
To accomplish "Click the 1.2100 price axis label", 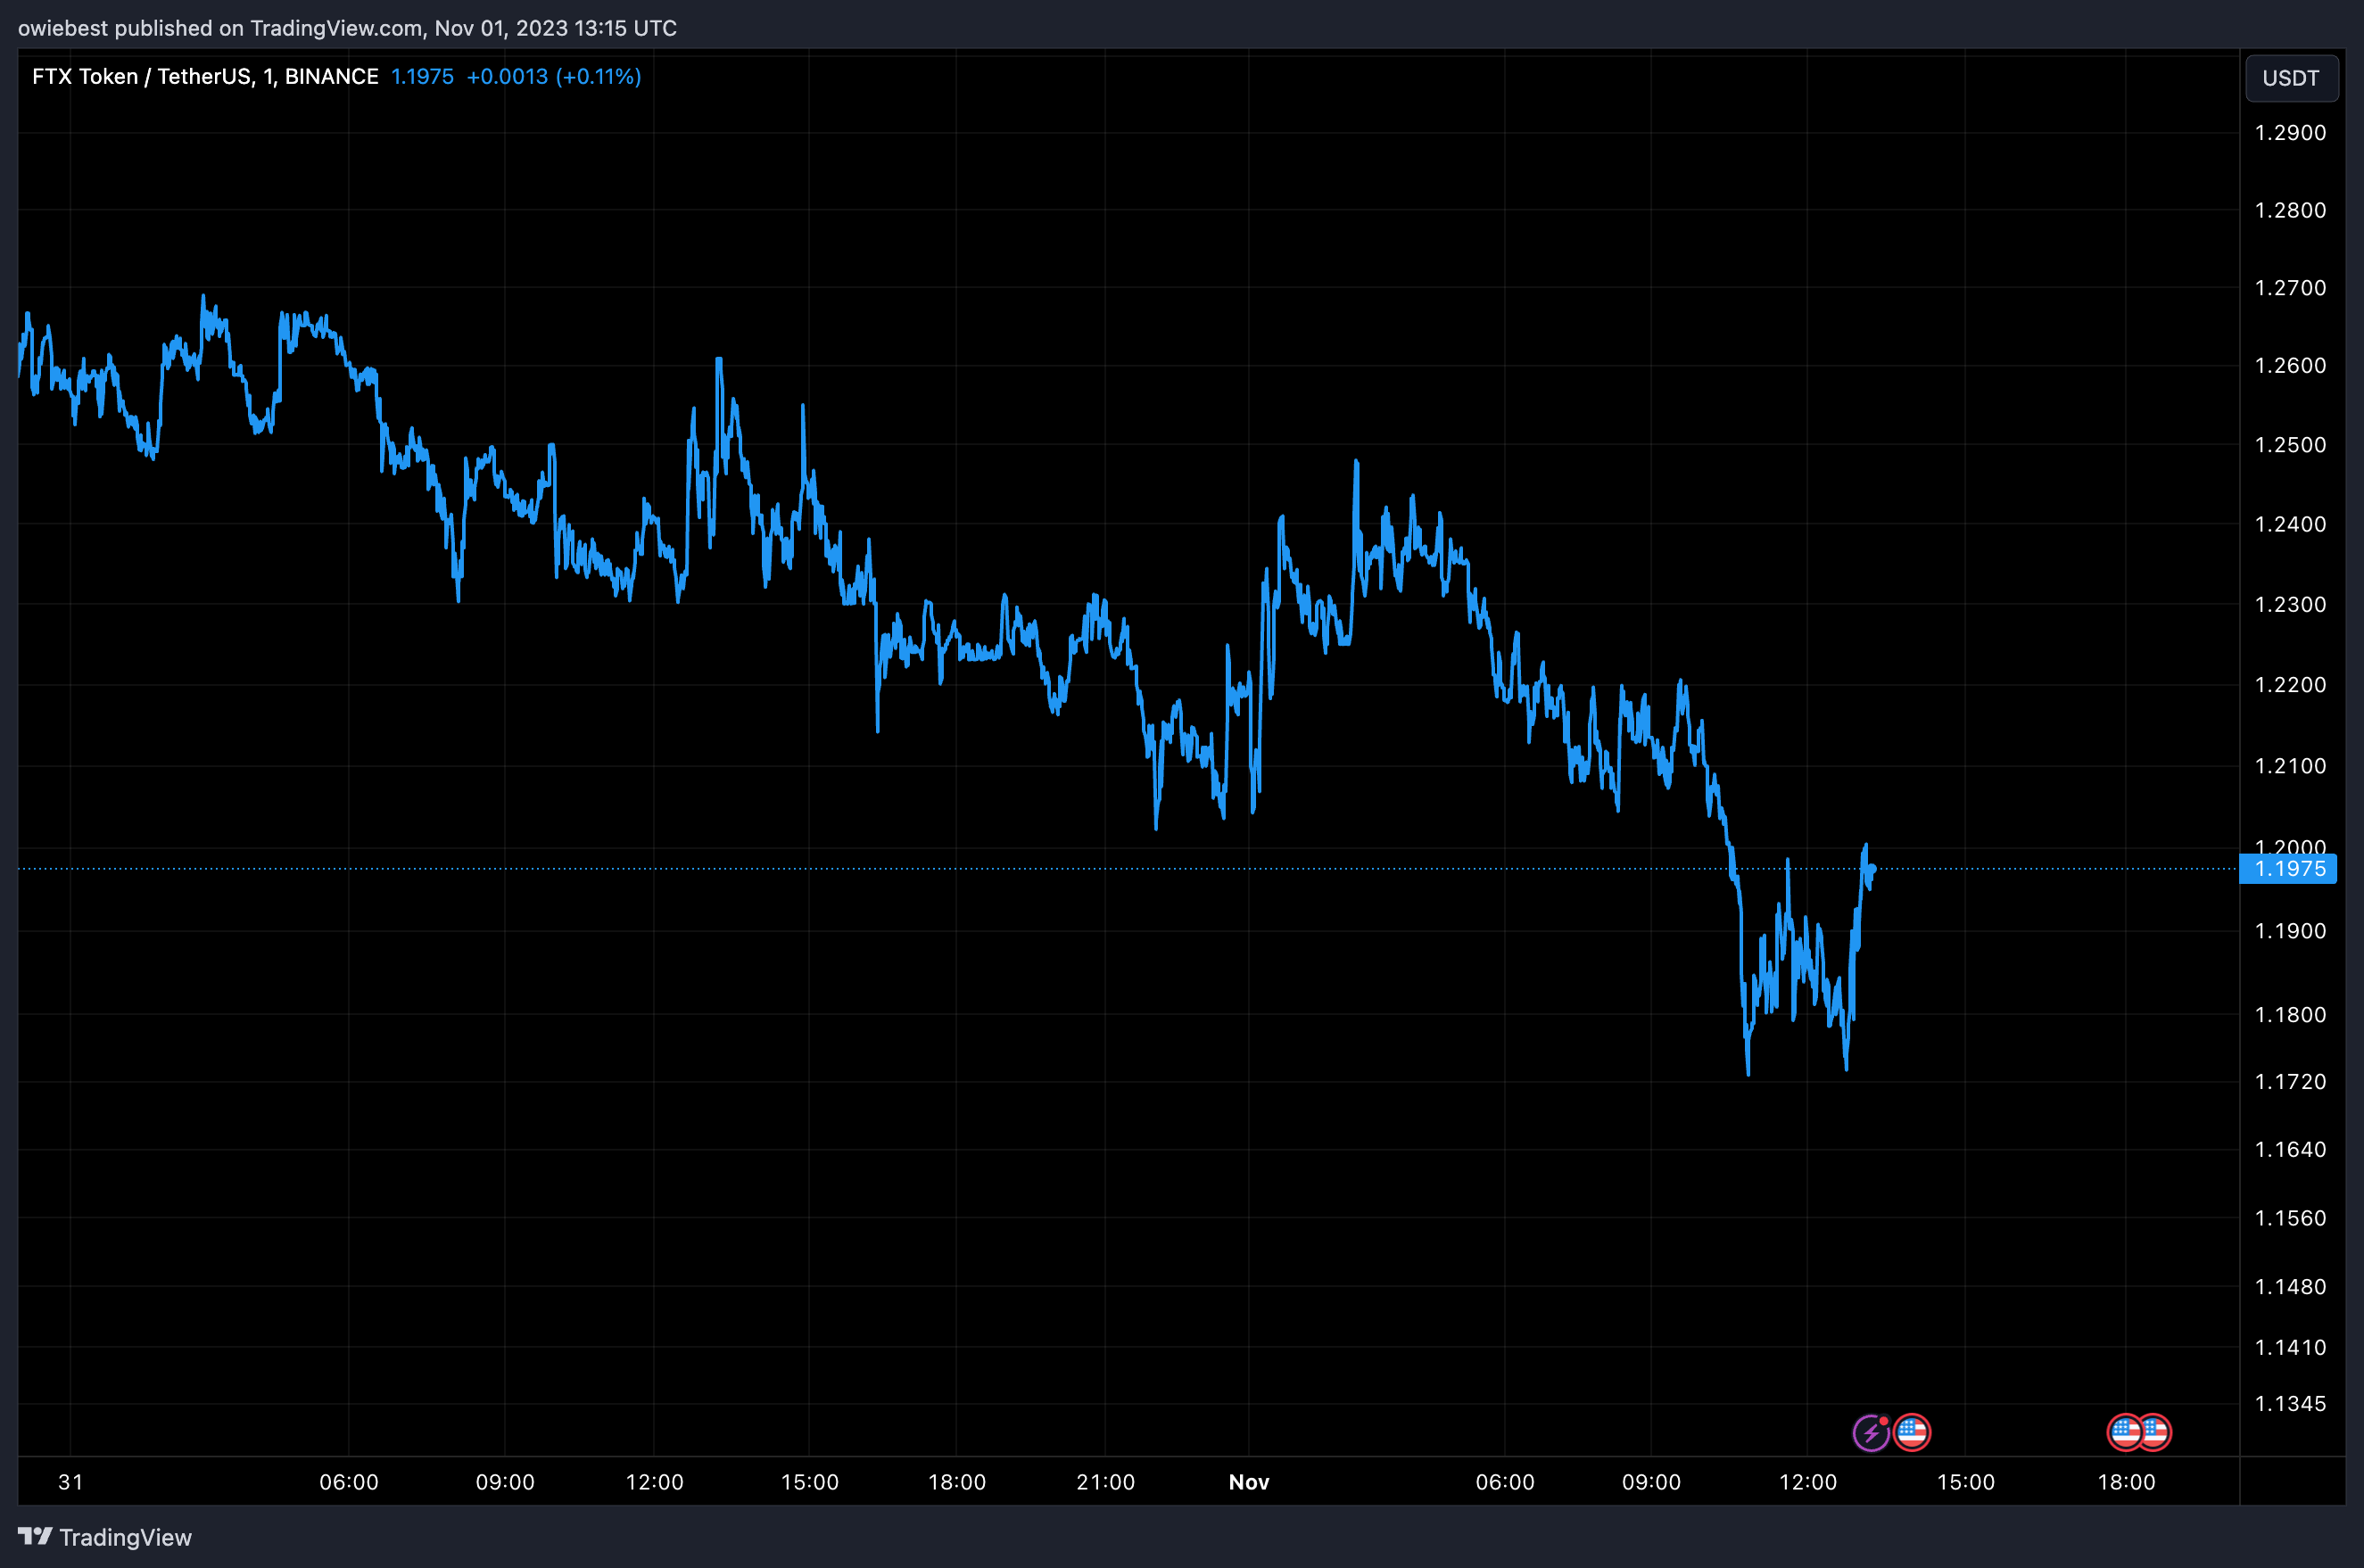I will click(2290, 766).
